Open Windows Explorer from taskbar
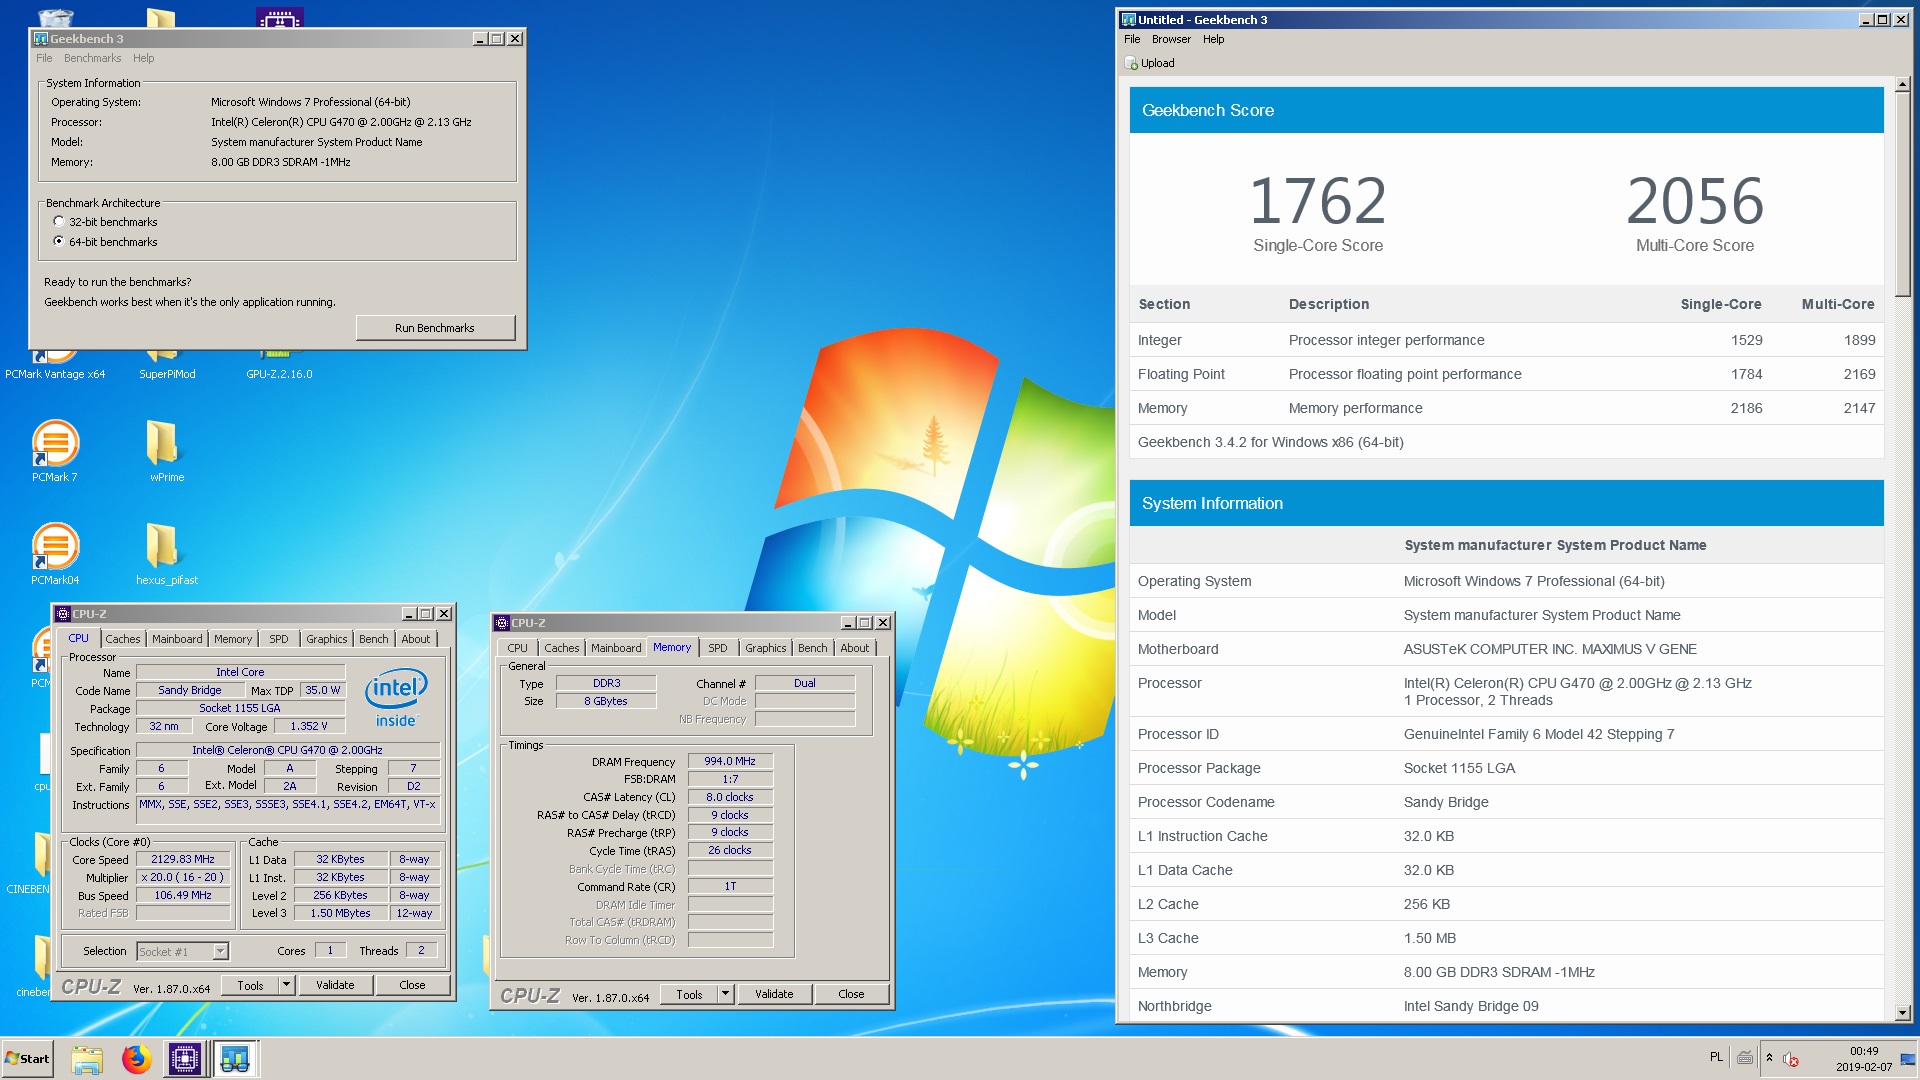This screenshot has width=1920, height=1080. click(x=87, y=1059)
